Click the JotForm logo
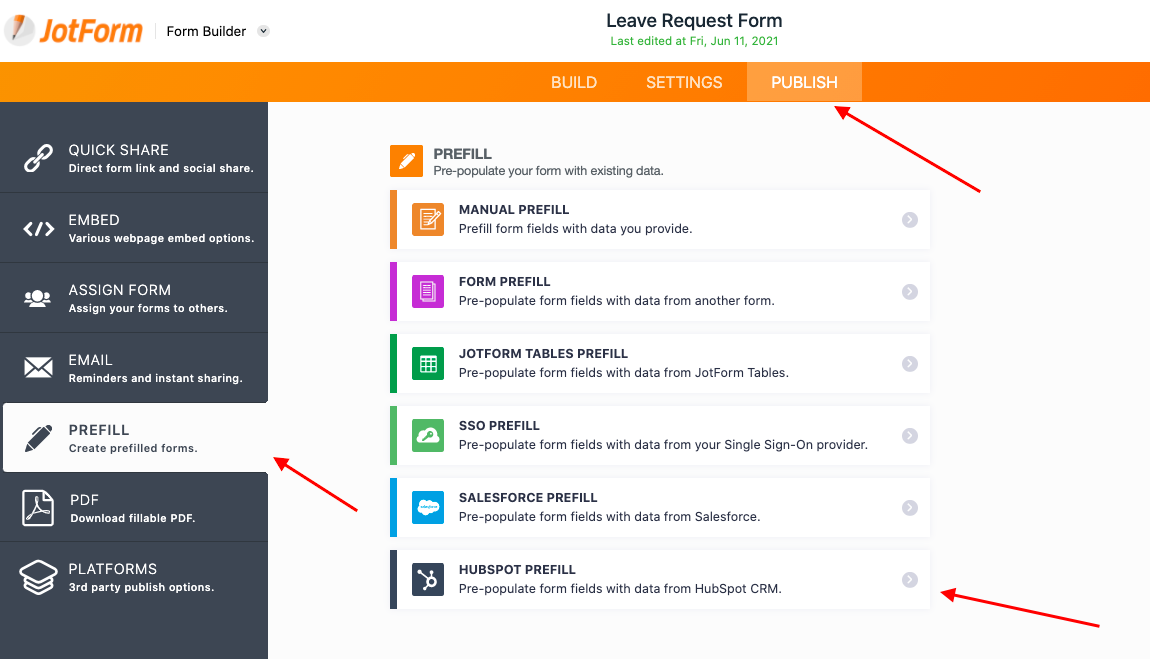 coord(74,31)
